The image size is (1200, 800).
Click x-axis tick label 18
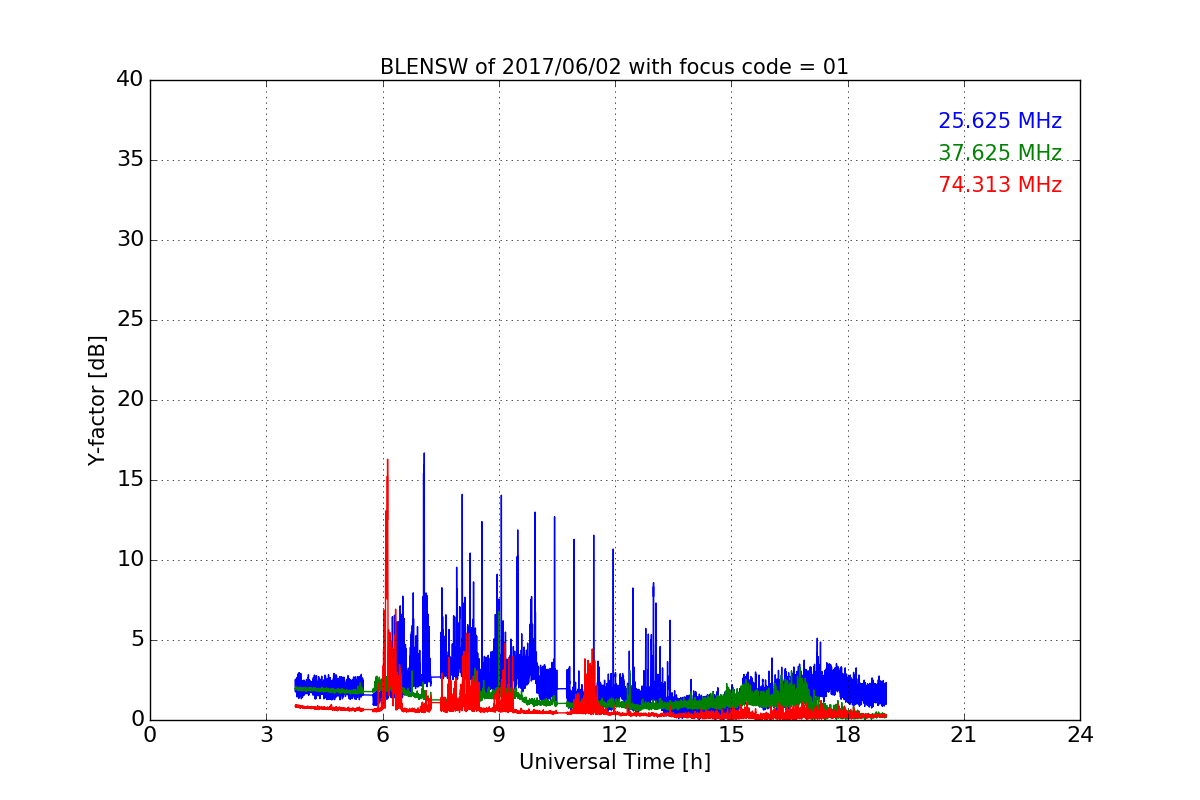[x=848, y=735]
